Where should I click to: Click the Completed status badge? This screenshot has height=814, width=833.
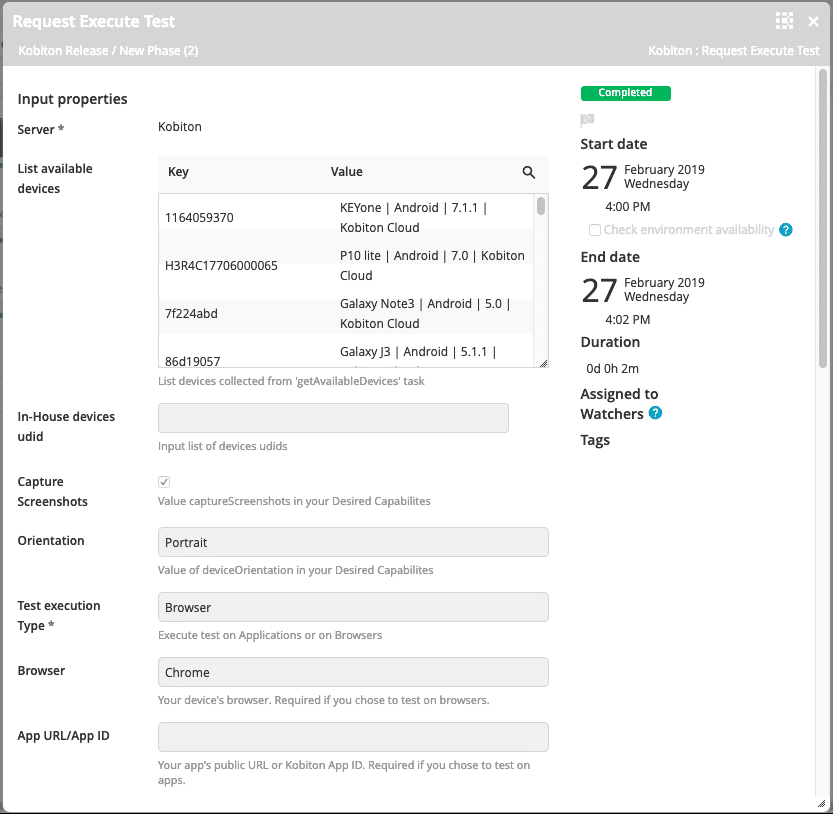tap(625, 92)
